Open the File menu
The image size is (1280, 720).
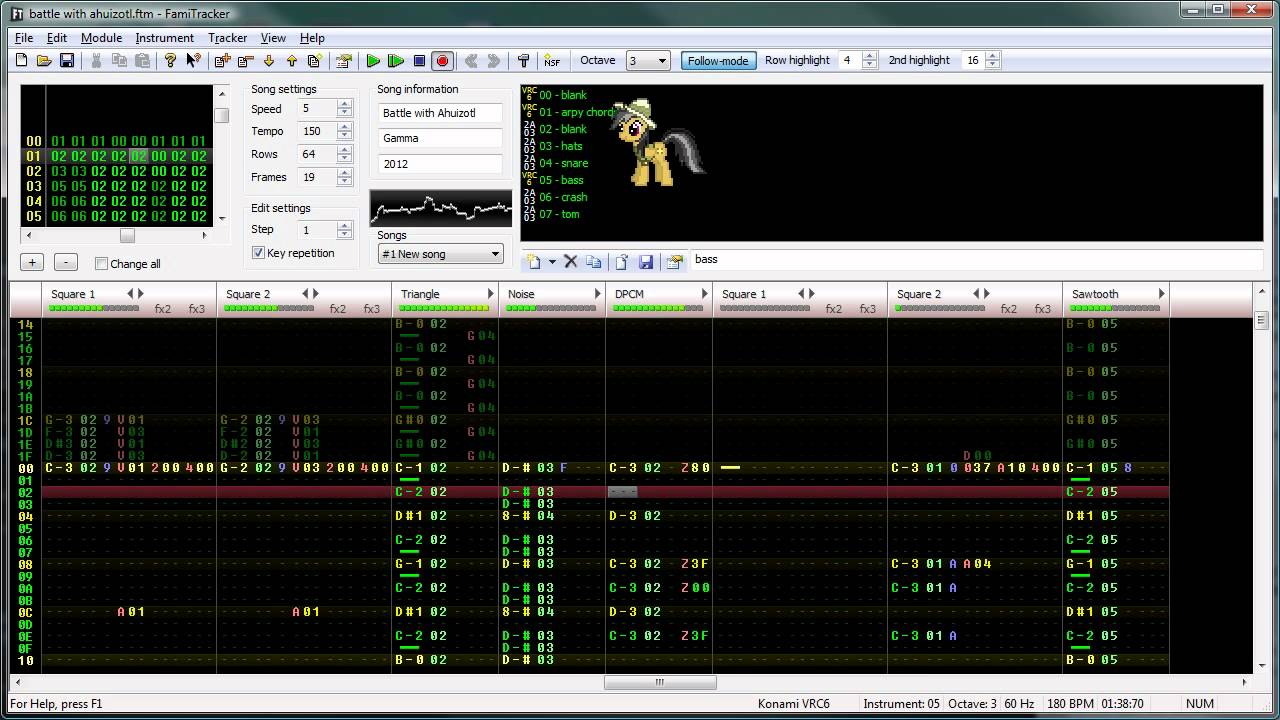coord(24,38)
